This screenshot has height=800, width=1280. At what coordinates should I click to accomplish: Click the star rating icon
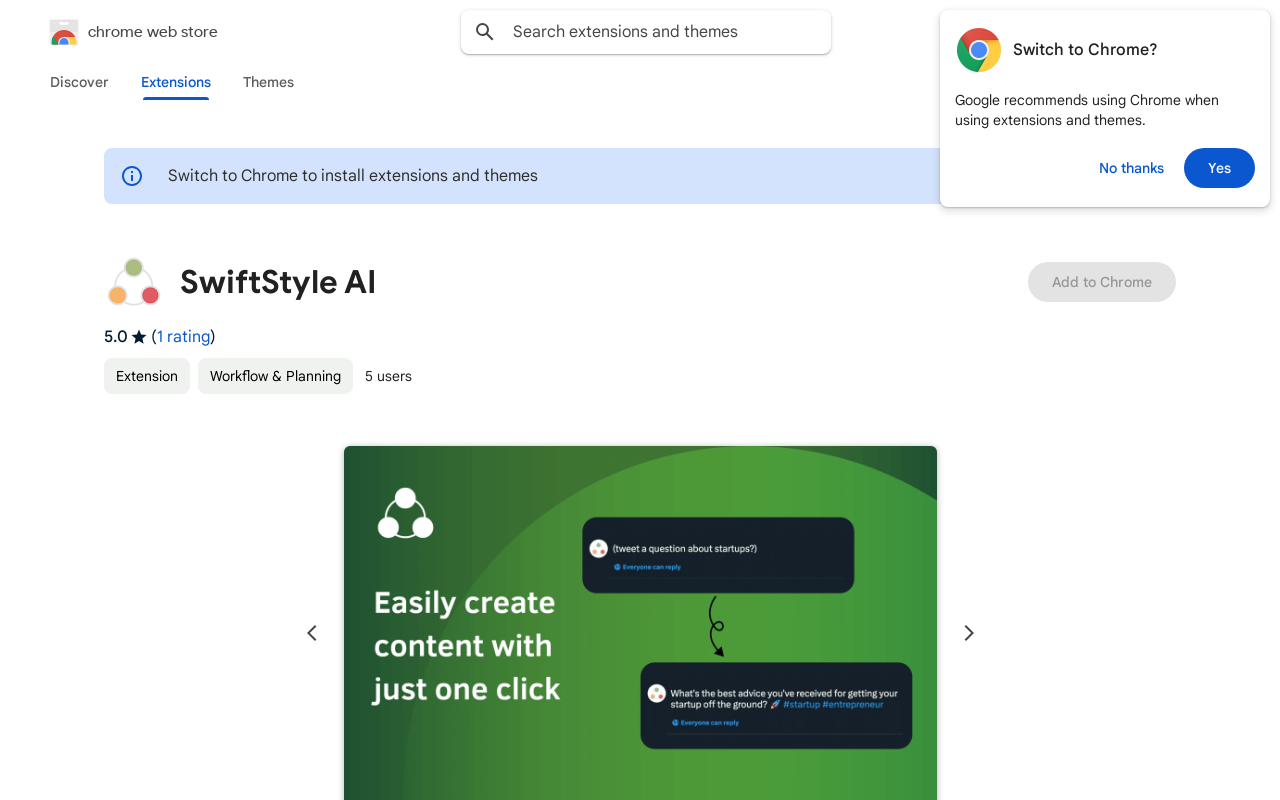point(139,337)
